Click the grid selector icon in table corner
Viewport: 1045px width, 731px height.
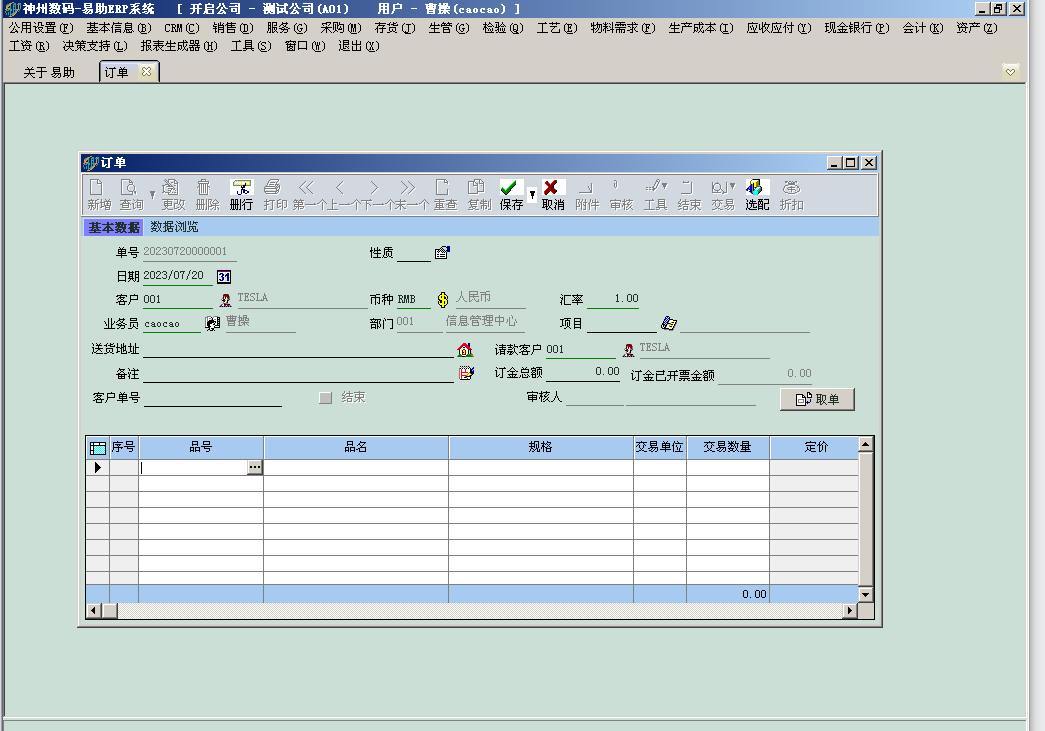coord(98,448)
